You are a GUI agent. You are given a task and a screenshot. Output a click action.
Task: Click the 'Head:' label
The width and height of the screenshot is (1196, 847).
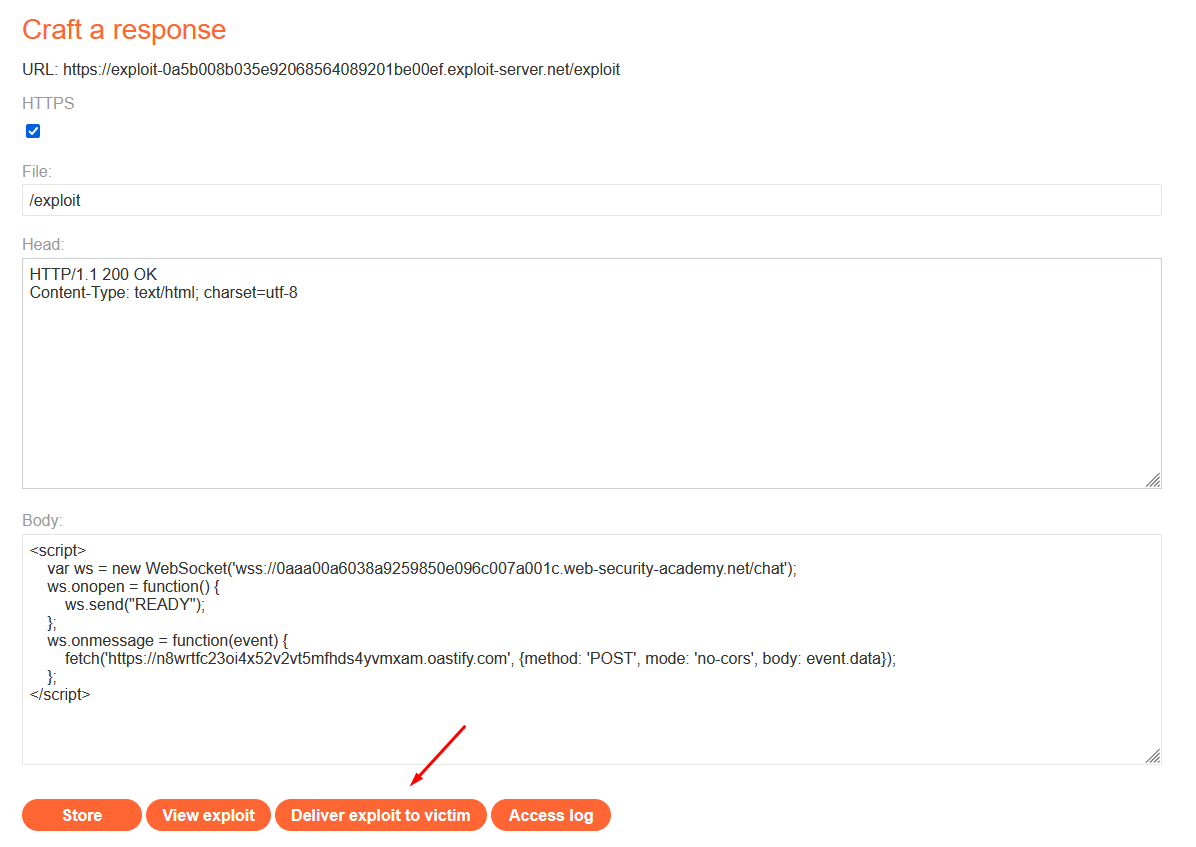point(43,245)
